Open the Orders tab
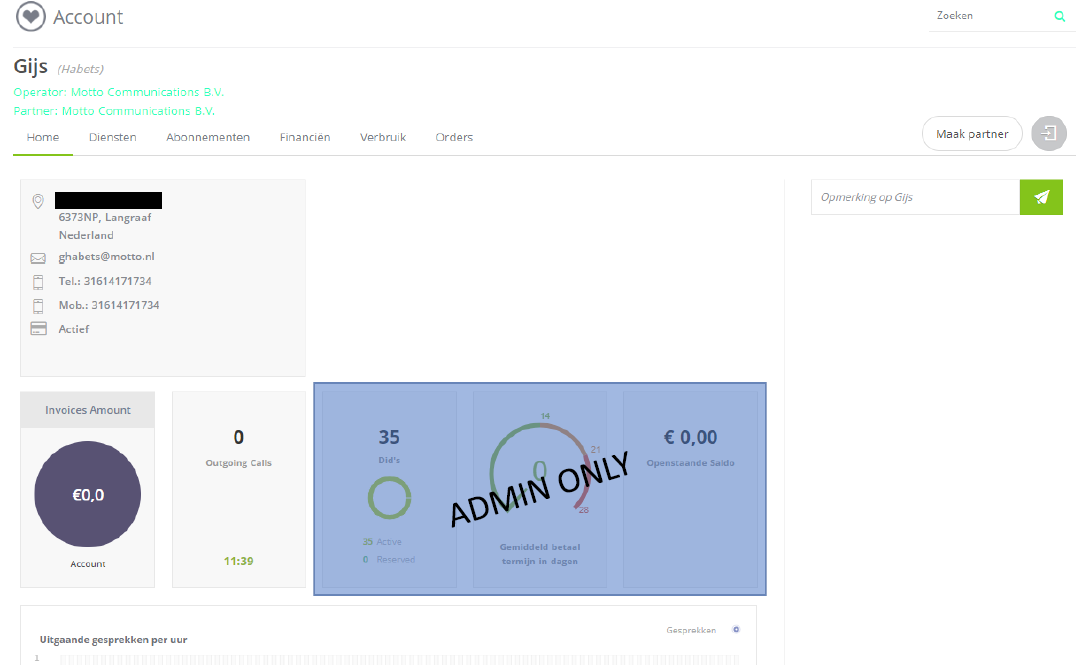The width and height of the screenshot is (1092, 665). [454, 137]
